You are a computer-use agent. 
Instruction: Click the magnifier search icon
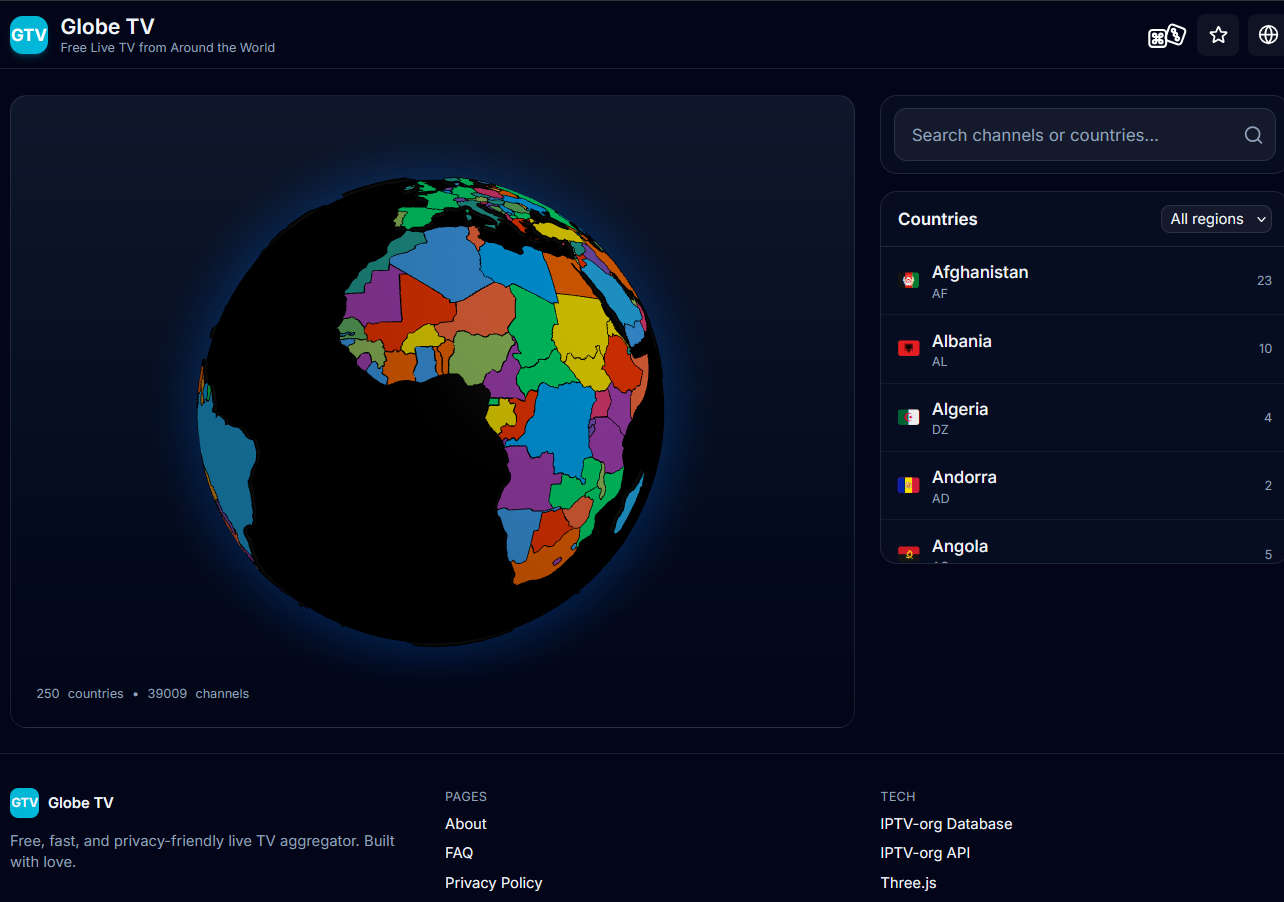(1253, 135)
